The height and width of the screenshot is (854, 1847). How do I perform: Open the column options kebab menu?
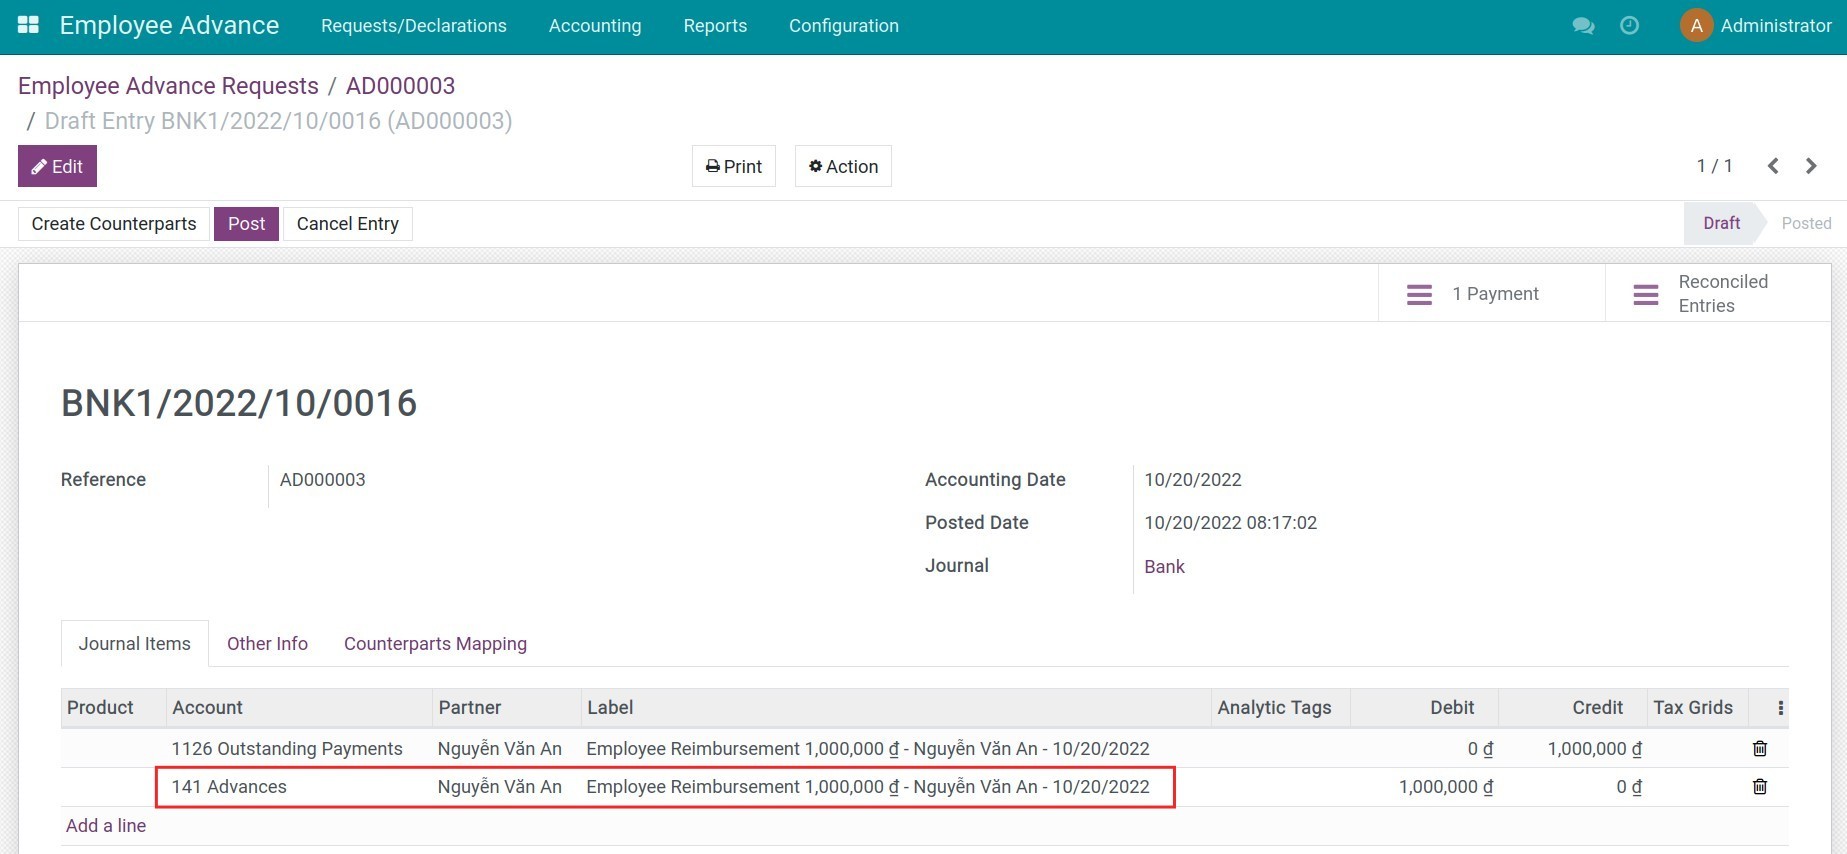point(1780,708)
